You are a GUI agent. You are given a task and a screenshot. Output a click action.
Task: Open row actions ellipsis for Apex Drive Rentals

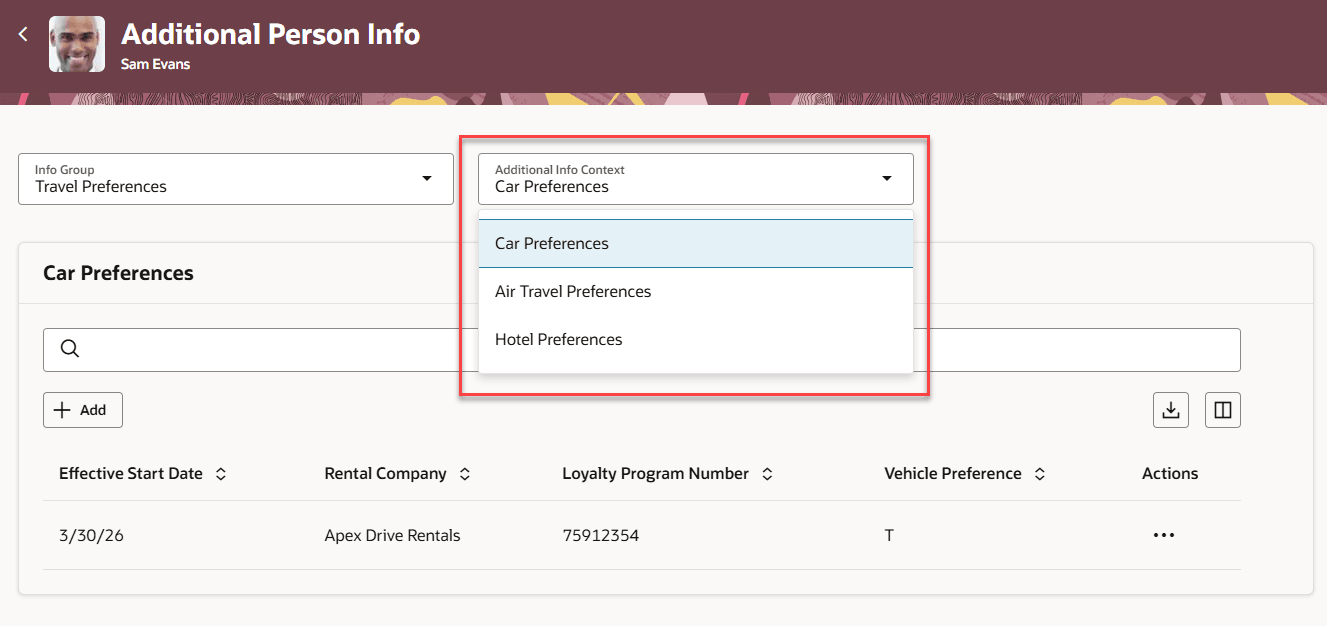1163,535
